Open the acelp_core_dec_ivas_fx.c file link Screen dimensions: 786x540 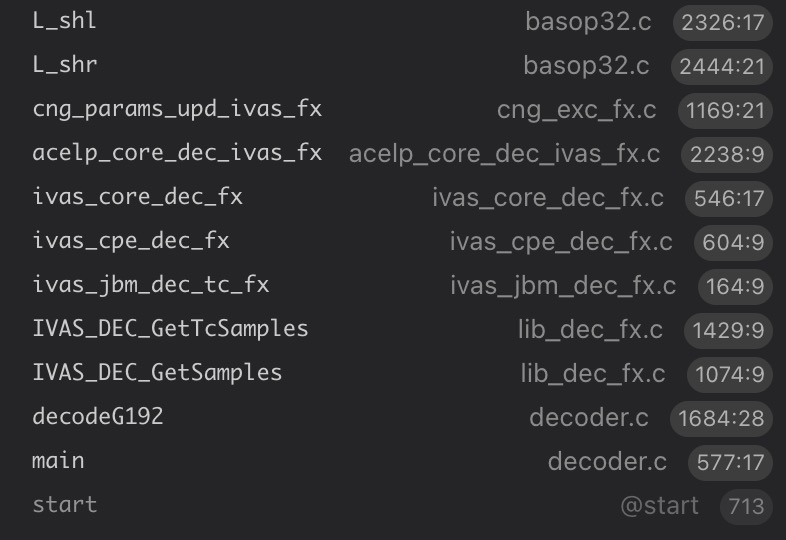click(x=504, y=154)
